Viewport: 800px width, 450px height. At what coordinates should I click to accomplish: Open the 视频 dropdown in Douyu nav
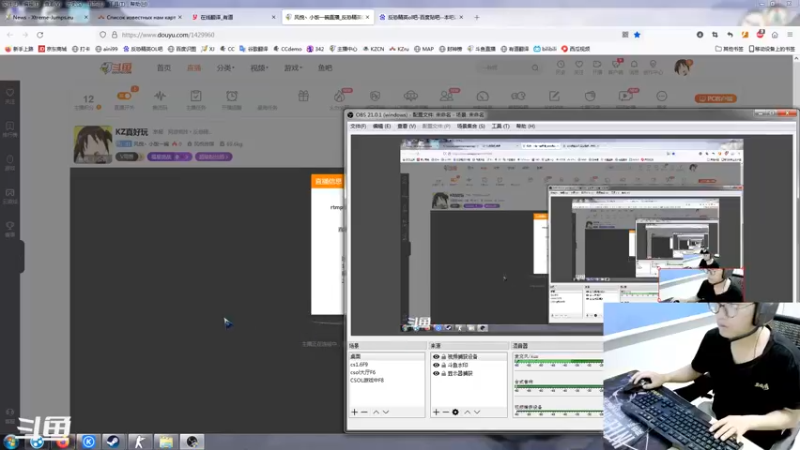[x=259, y=67]
